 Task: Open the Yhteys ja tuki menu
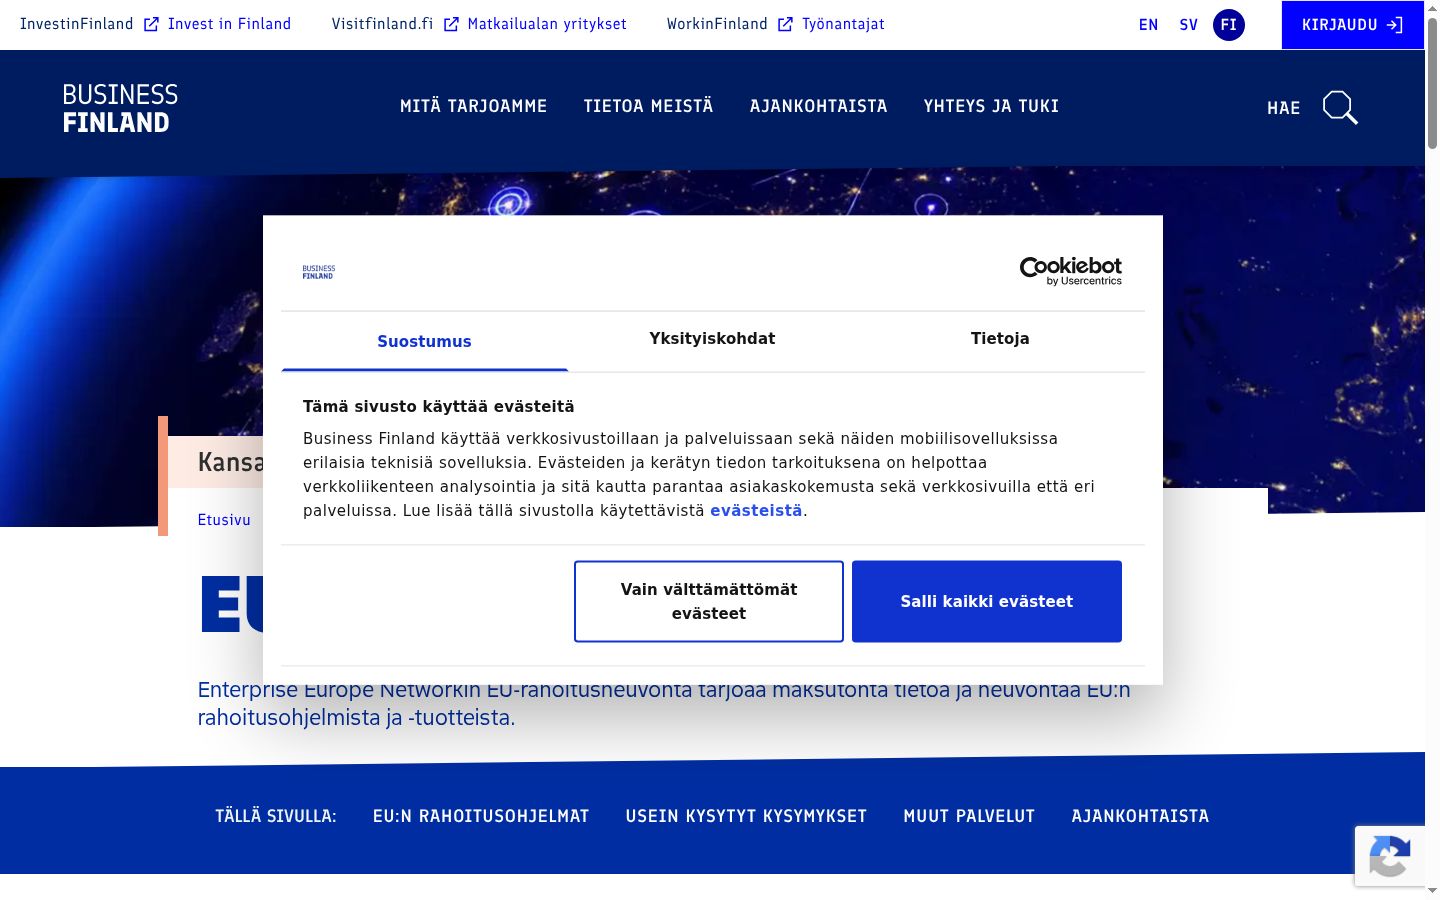click(x=991, y=106)
